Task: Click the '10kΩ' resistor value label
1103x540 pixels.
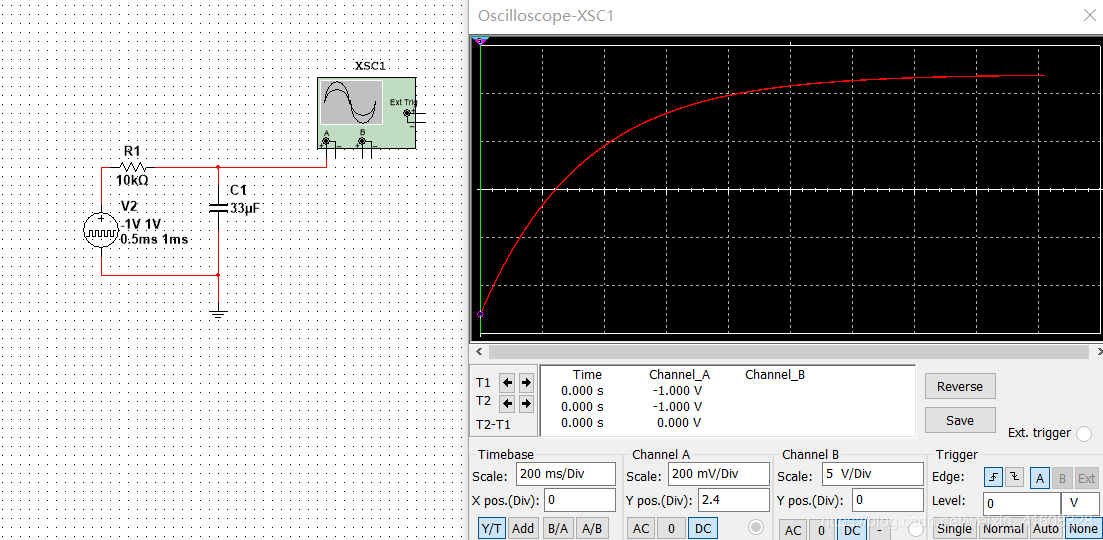Action: pyautogui.click(x=132, y=181)
